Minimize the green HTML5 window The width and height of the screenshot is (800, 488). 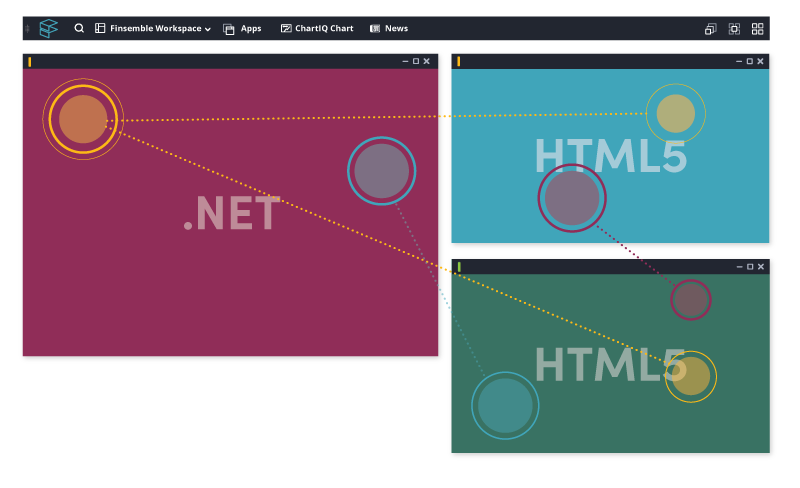click(x=739, y=266)
